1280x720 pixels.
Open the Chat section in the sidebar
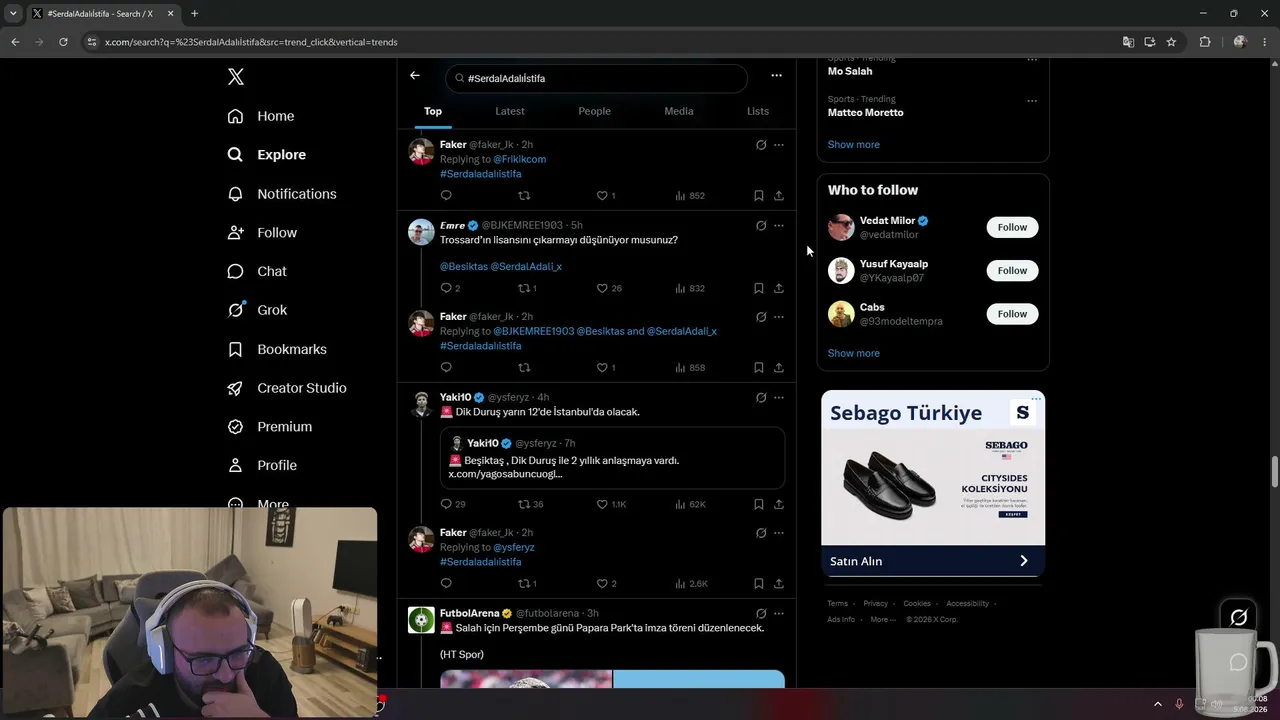(x=257, y=271)
